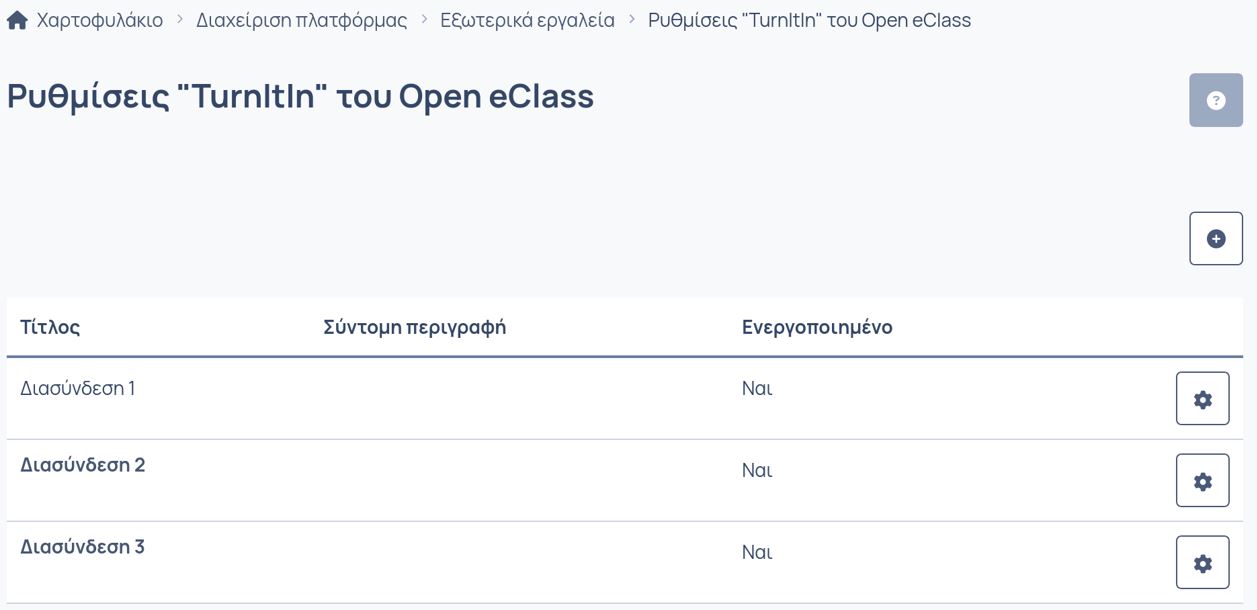Image resolution: width=1257 pixels, height=610 pixels.
Task: Click the plus icon to add a connection
Action: [x=1216, y=238]
